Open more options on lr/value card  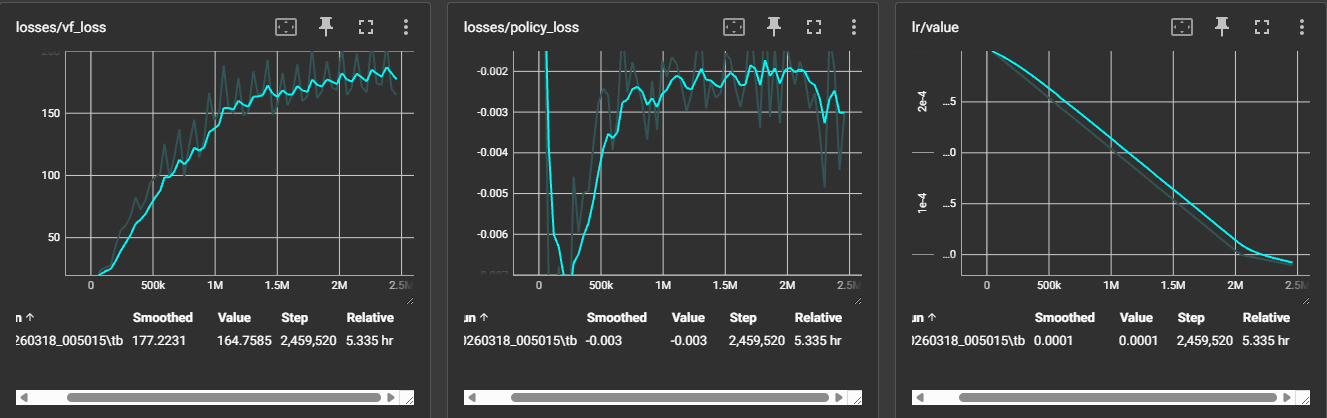(x=1301, y=27)
